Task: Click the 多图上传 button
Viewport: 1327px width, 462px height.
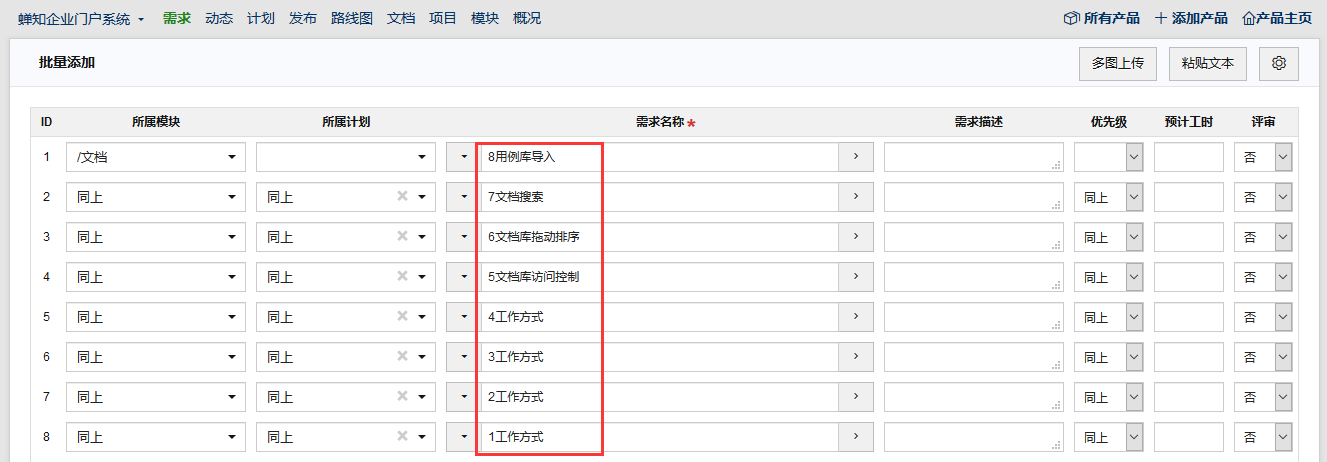Action: pos(1117,63)
